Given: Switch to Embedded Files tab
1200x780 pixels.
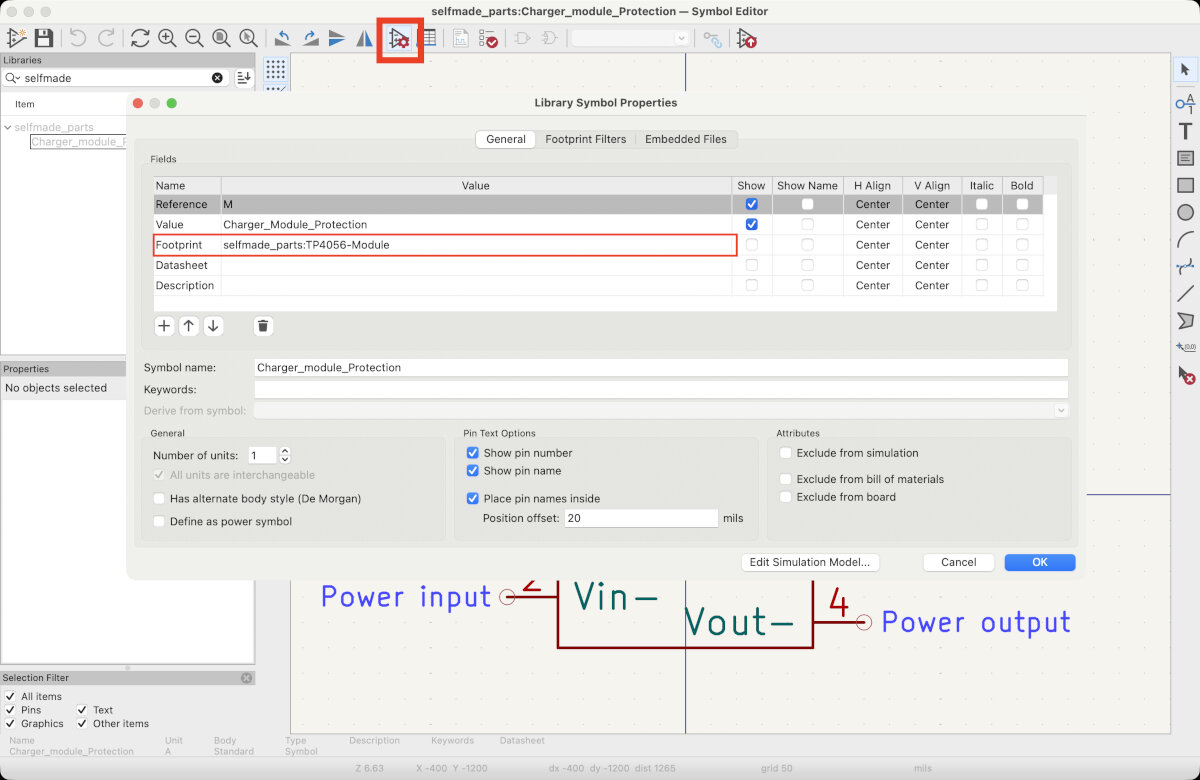Looking at the screenshot, I should coord(686,139).
